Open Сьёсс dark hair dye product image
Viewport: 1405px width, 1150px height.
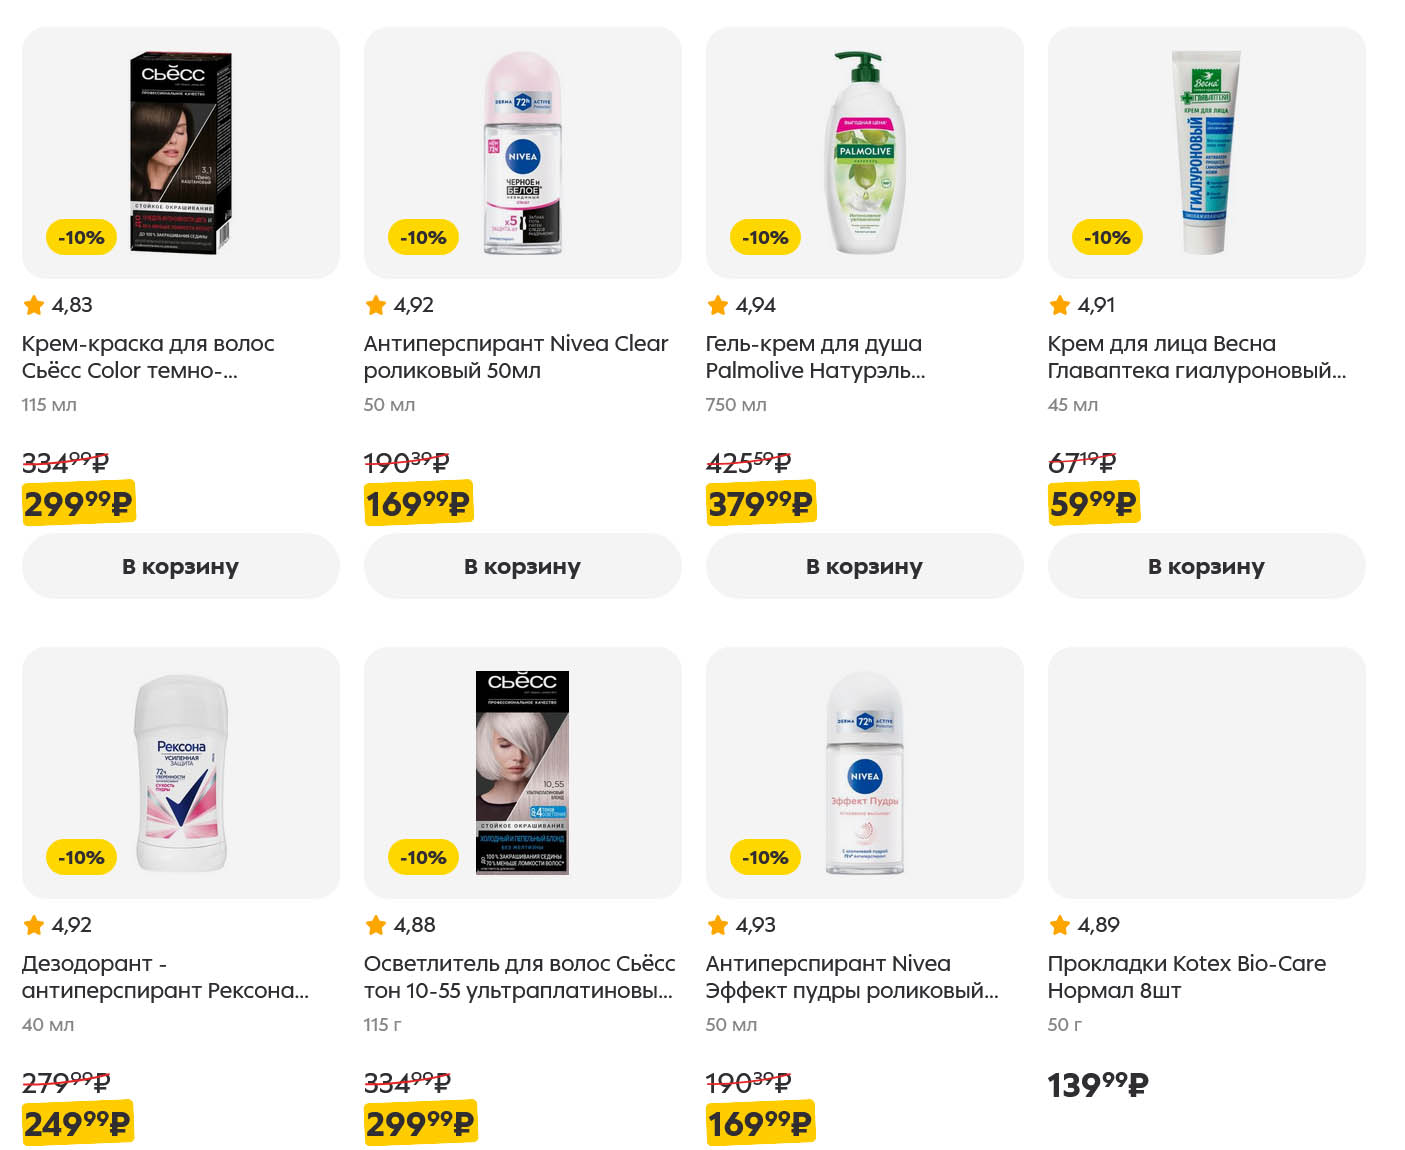pos(181,153)
